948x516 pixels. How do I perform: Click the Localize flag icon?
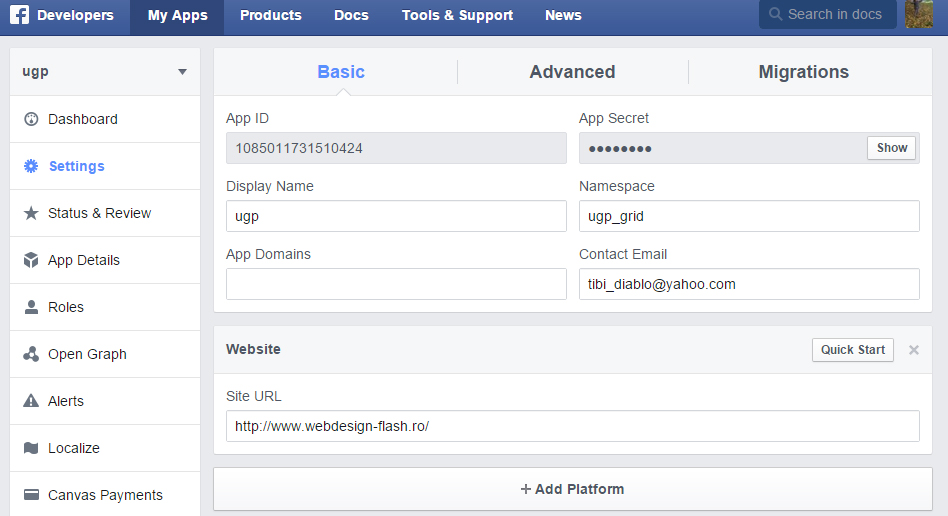pyautogui.click(x=30, y=448)
